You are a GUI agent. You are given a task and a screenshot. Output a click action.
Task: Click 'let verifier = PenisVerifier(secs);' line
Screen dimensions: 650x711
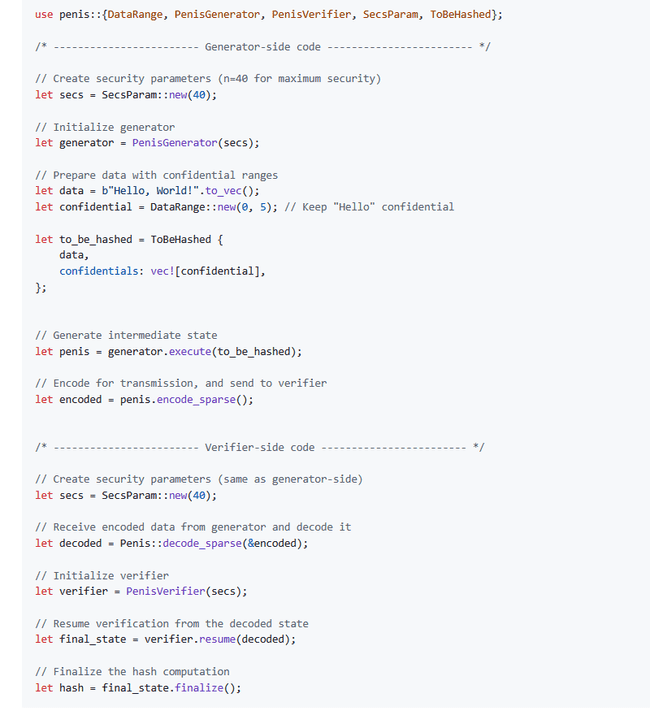(x=142, y=591)
